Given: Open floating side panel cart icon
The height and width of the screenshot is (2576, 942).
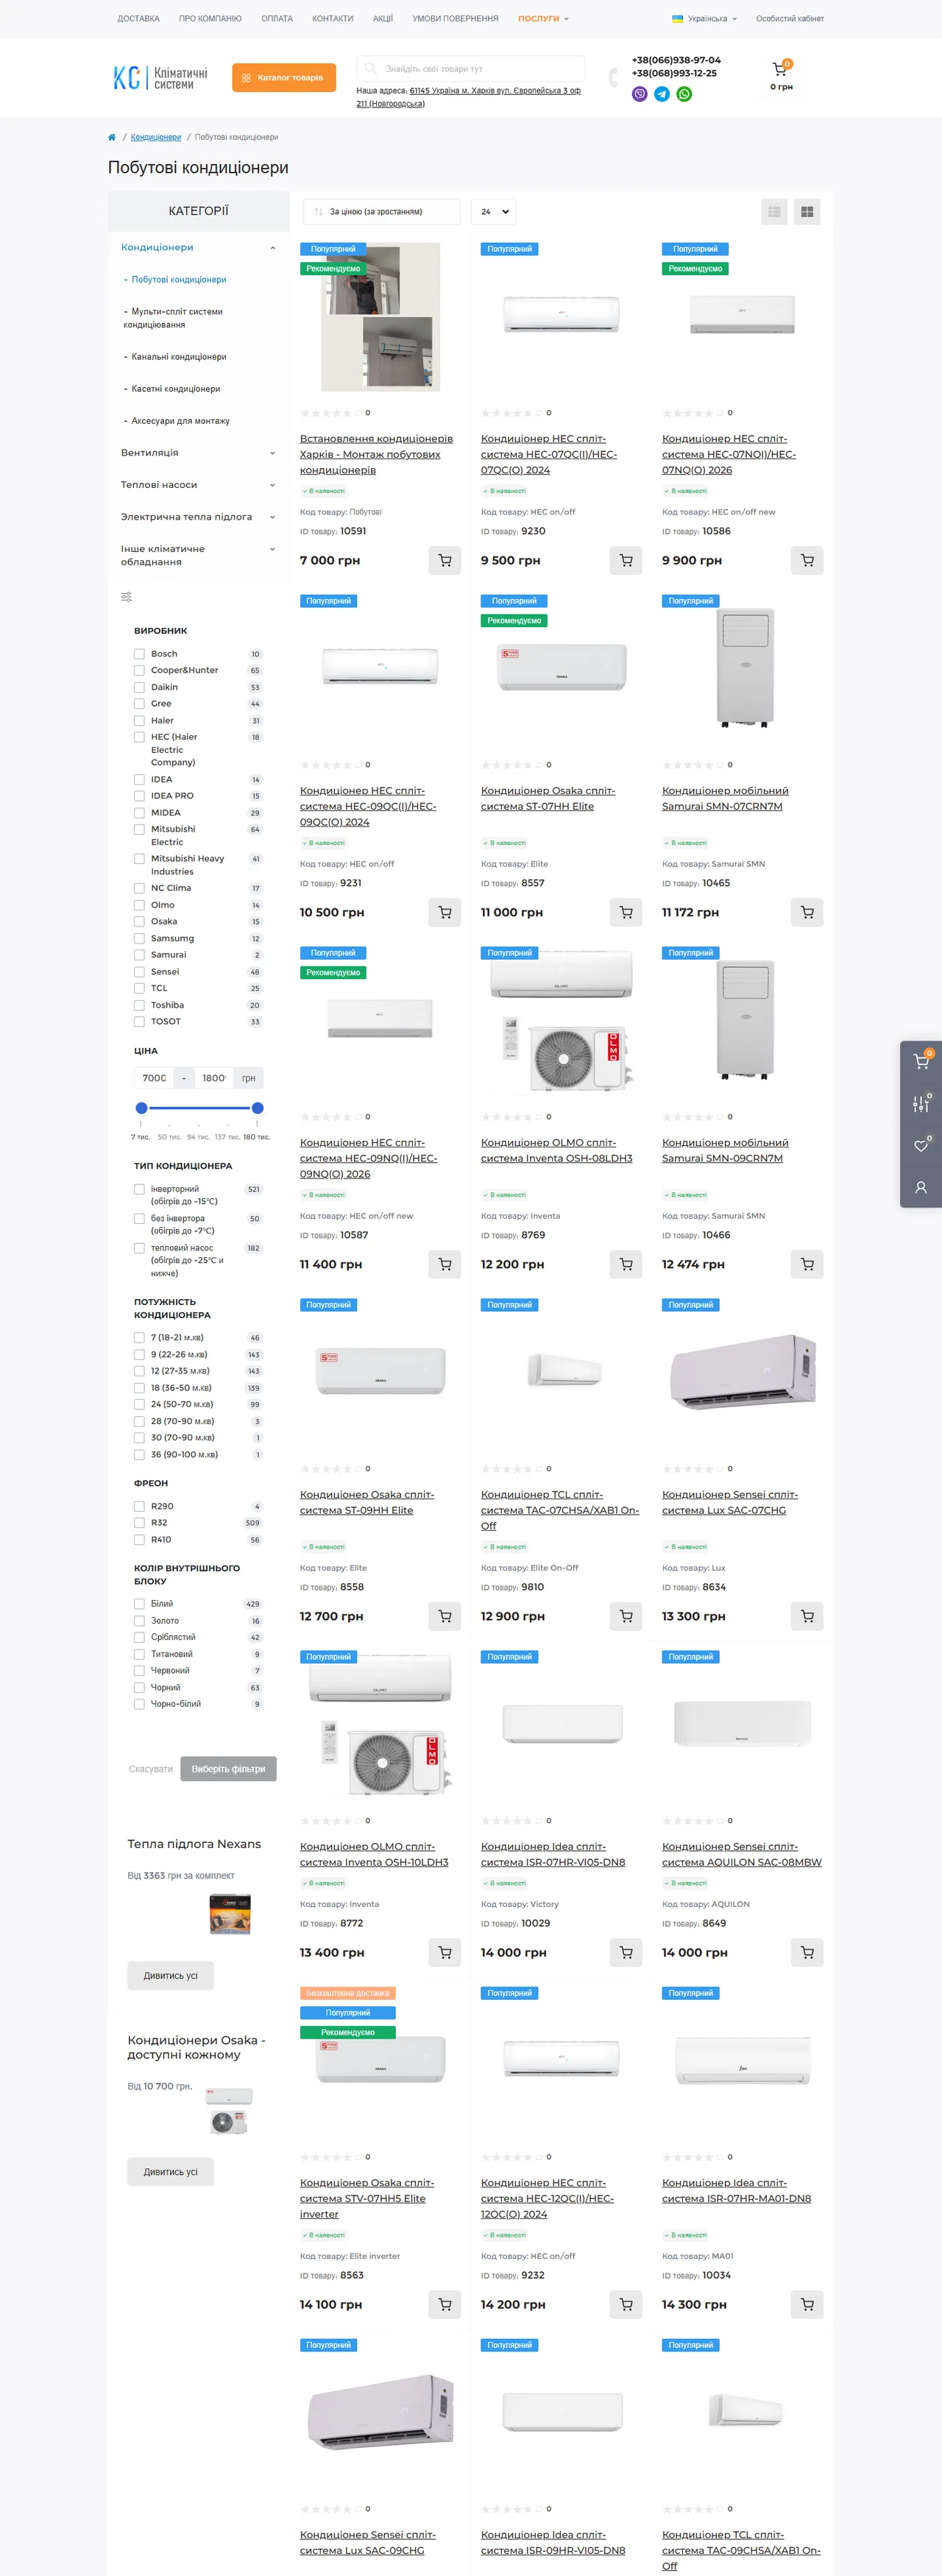Looking at the screenshot, I should (x=921, y=1061).
